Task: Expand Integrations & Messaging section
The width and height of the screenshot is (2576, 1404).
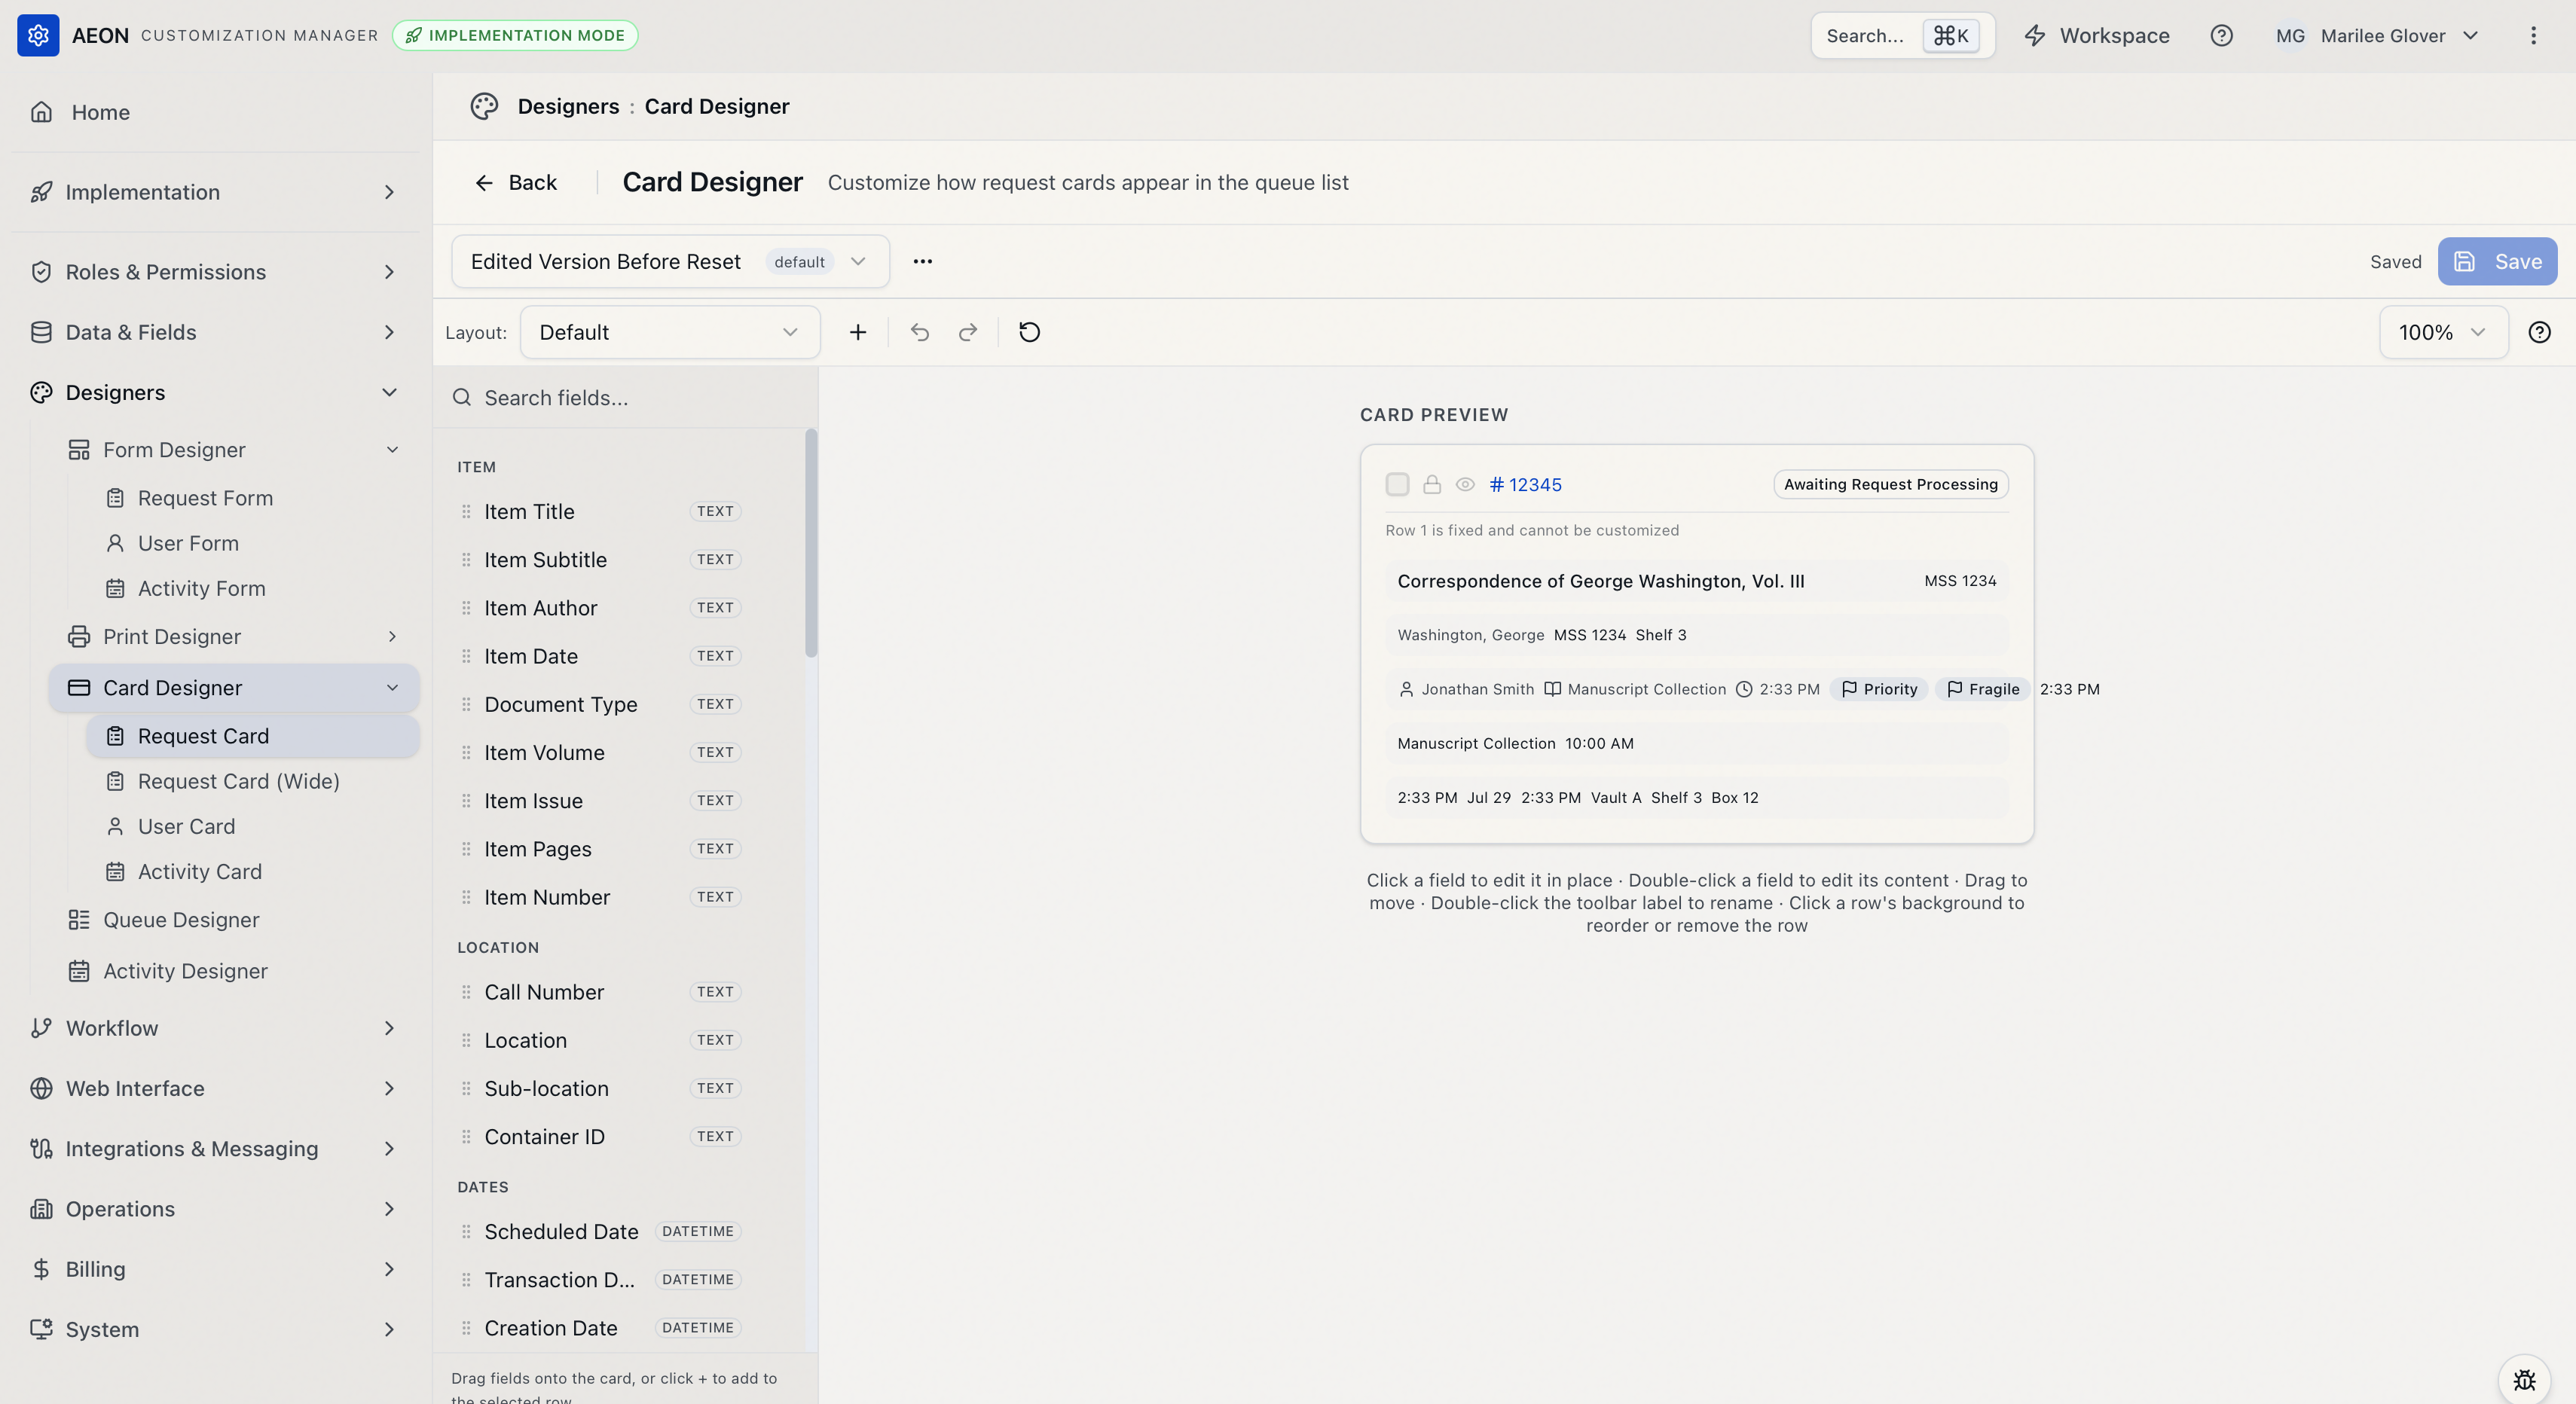Action: pyautogui.click(x=215, y=1148)
